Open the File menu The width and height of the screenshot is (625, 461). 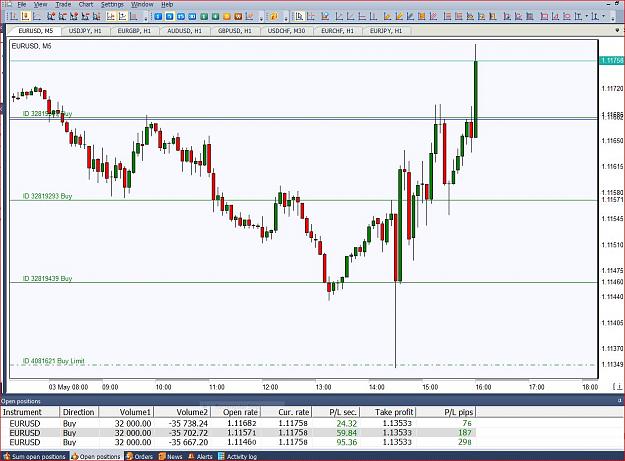click(x=22, y=4)
